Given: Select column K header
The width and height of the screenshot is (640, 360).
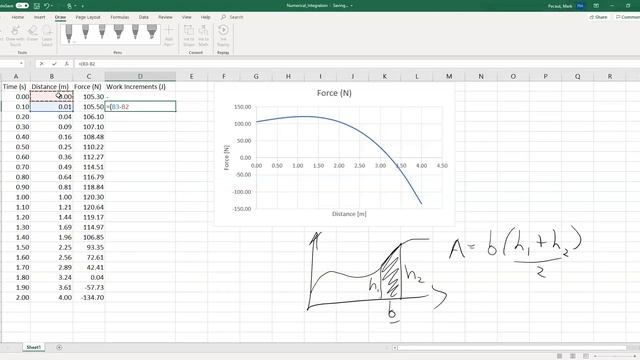Looking at the screenshot, I should [x=384, y=76].
